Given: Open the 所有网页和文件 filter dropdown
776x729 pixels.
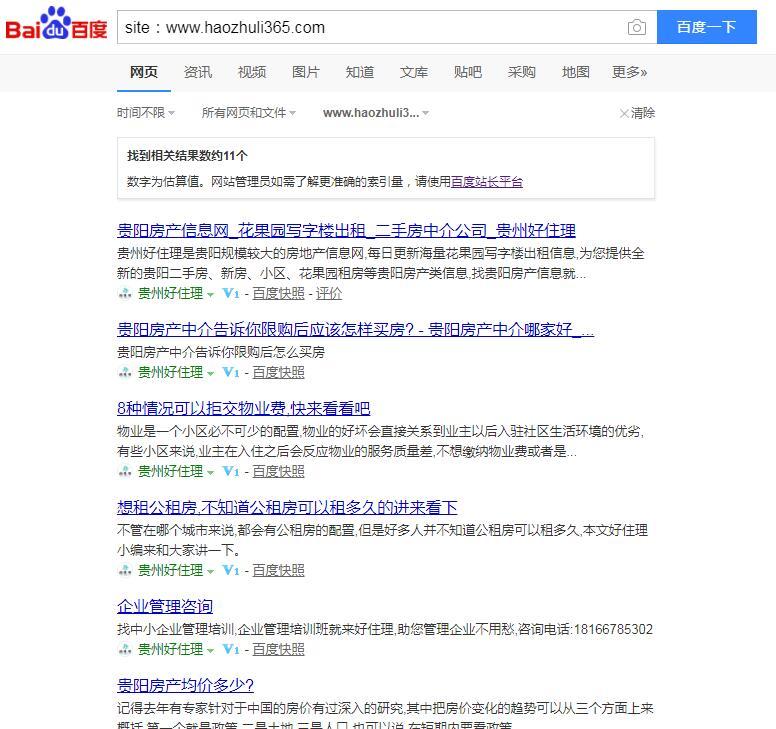Looking at the screenshot, I should click(248, 113).
